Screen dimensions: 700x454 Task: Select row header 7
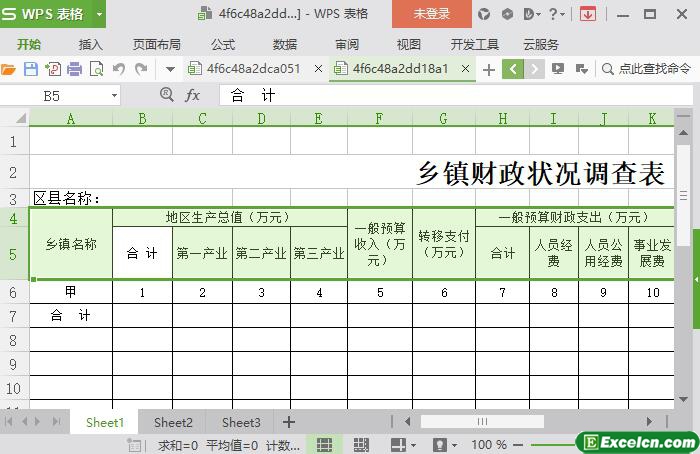tap(13, 316)
